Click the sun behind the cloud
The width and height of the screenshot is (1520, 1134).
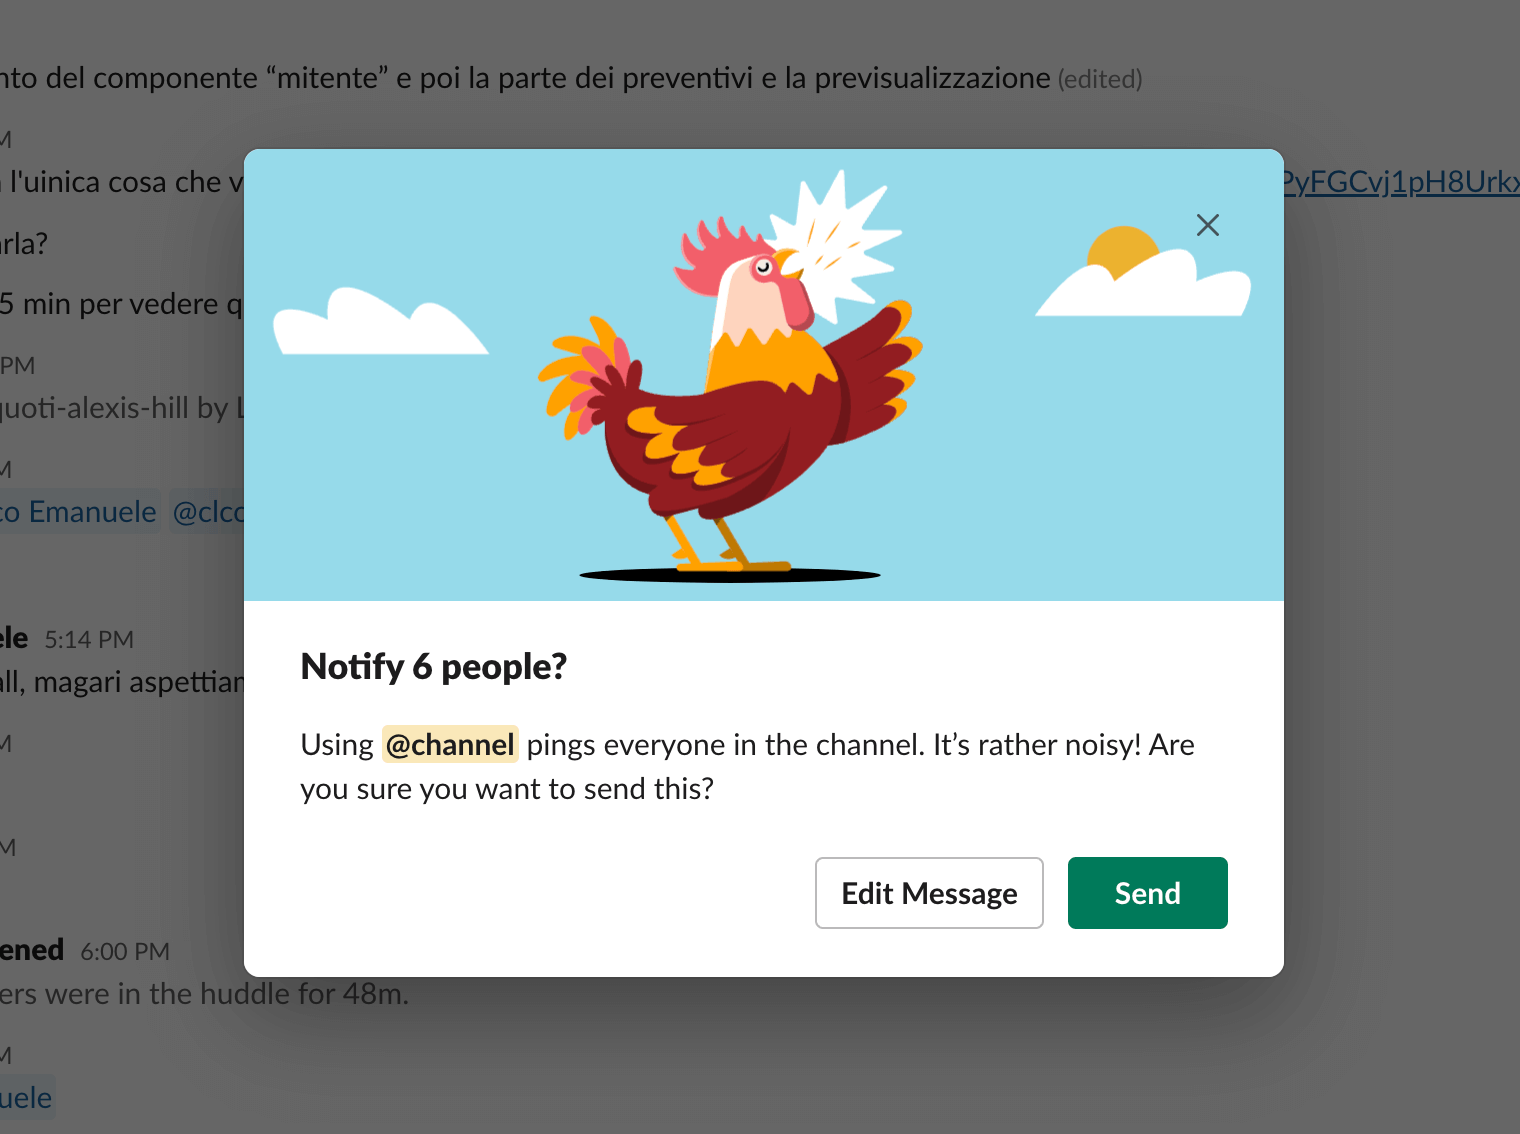(1120, 250)
